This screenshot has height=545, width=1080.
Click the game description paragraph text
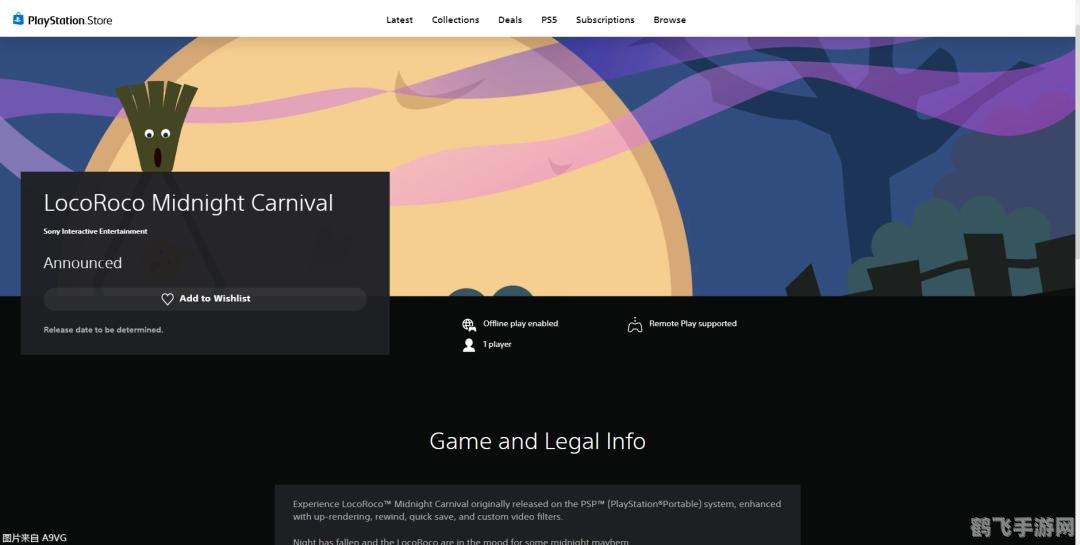point(537,510)
